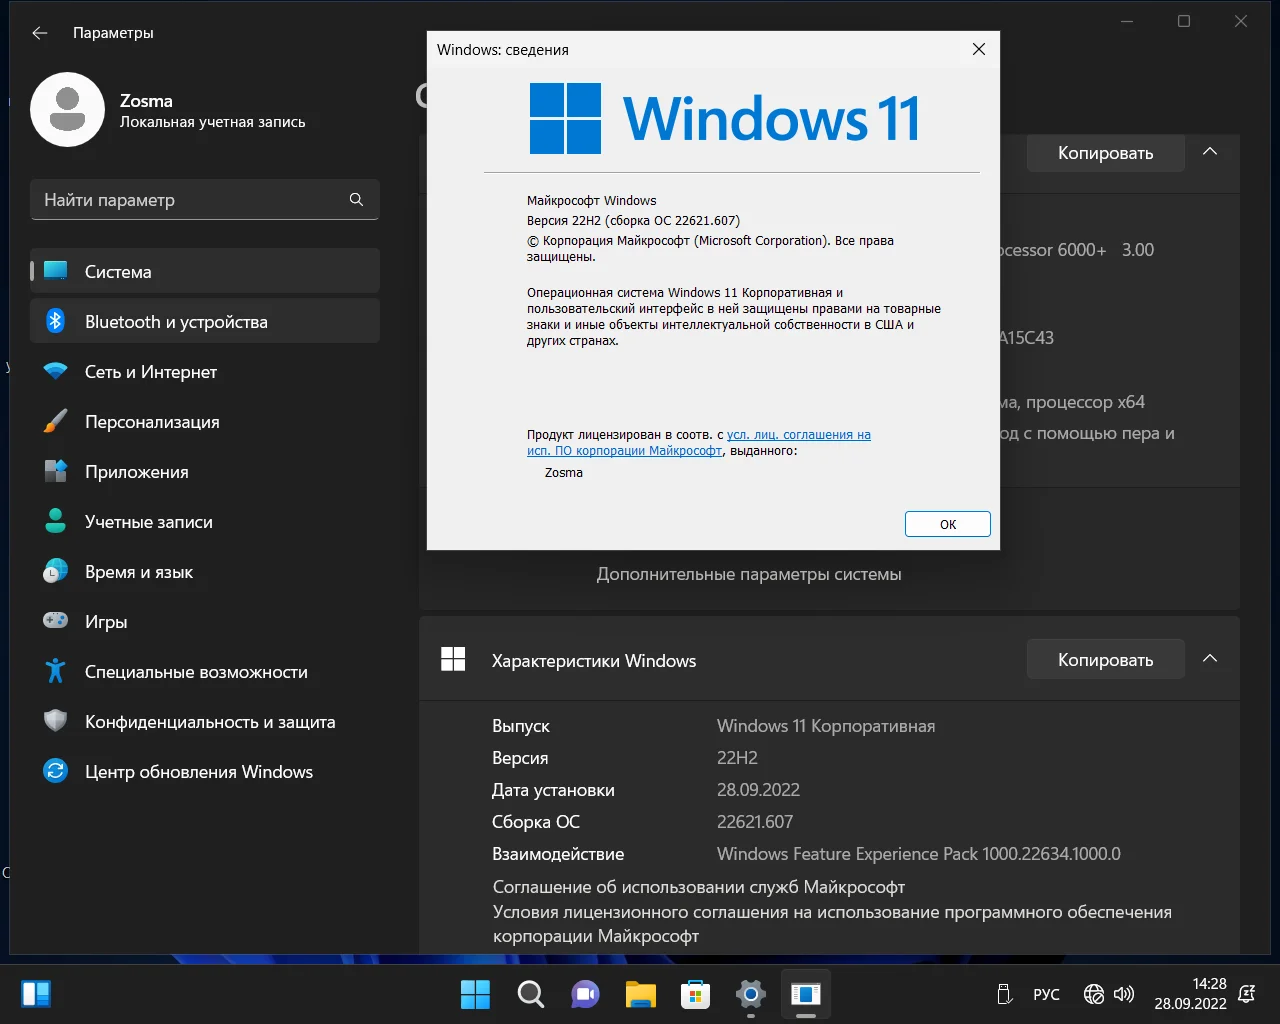Screen dimensions: 1280x1024
Task: Click the Игры gamepad icon
Action: (x=56, y=621)
